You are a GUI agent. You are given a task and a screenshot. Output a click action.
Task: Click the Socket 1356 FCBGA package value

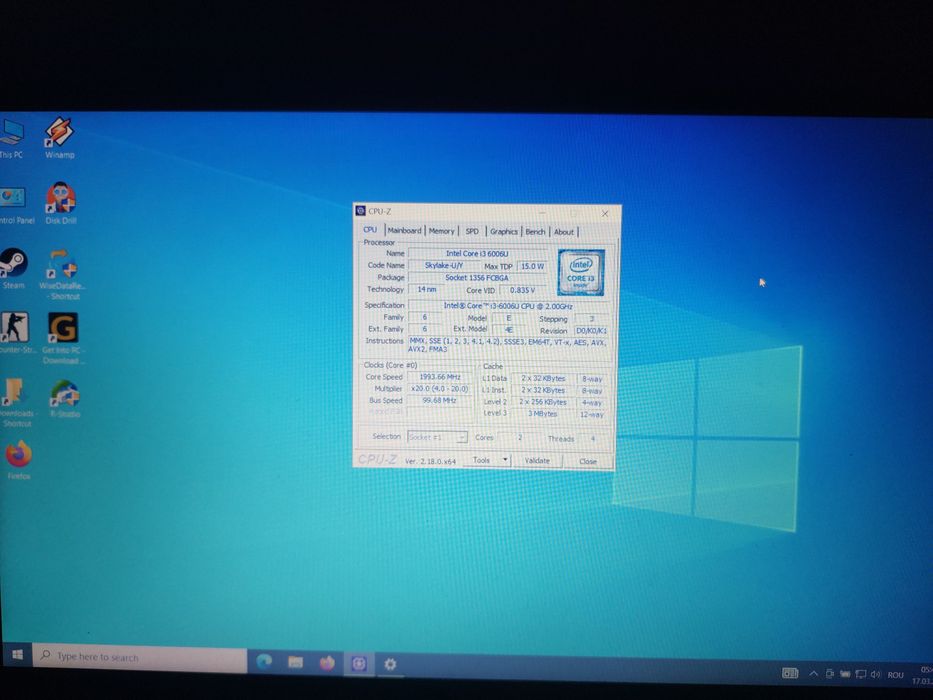pos(477,277)
